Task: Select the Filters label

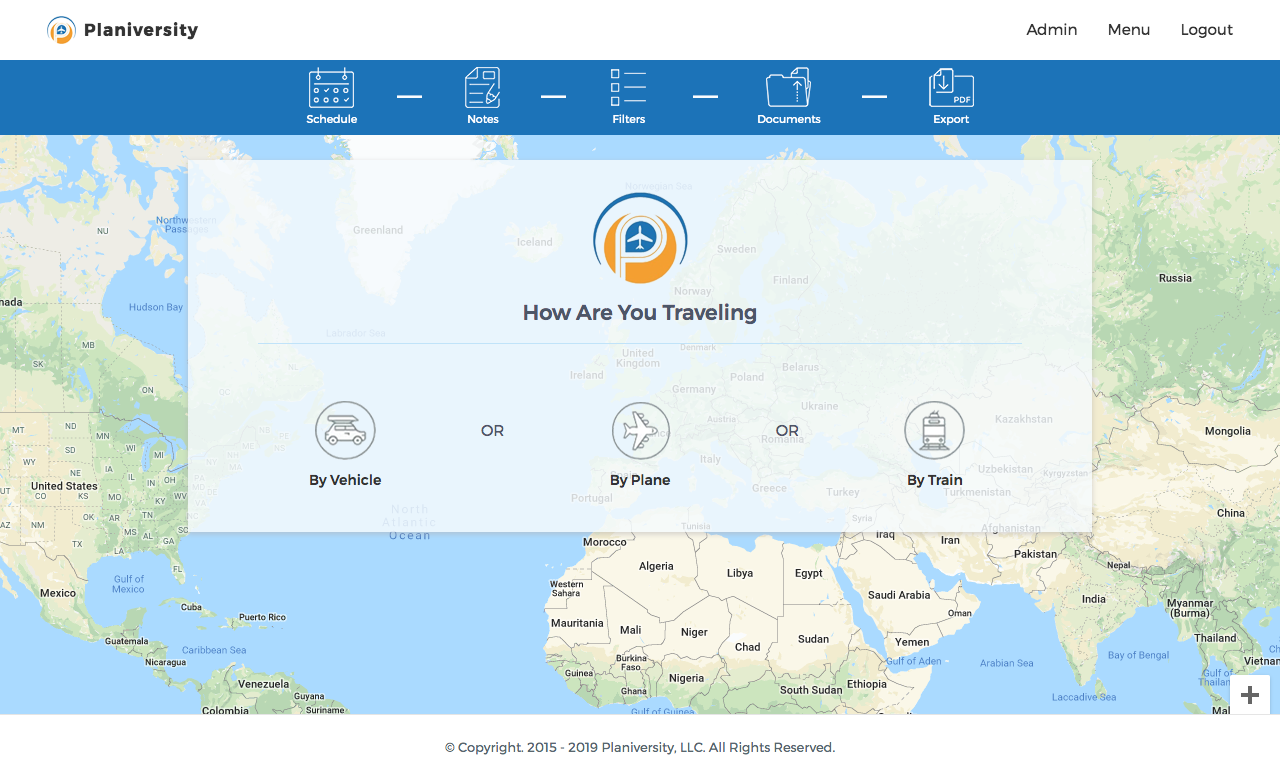Action: [629, 119]
